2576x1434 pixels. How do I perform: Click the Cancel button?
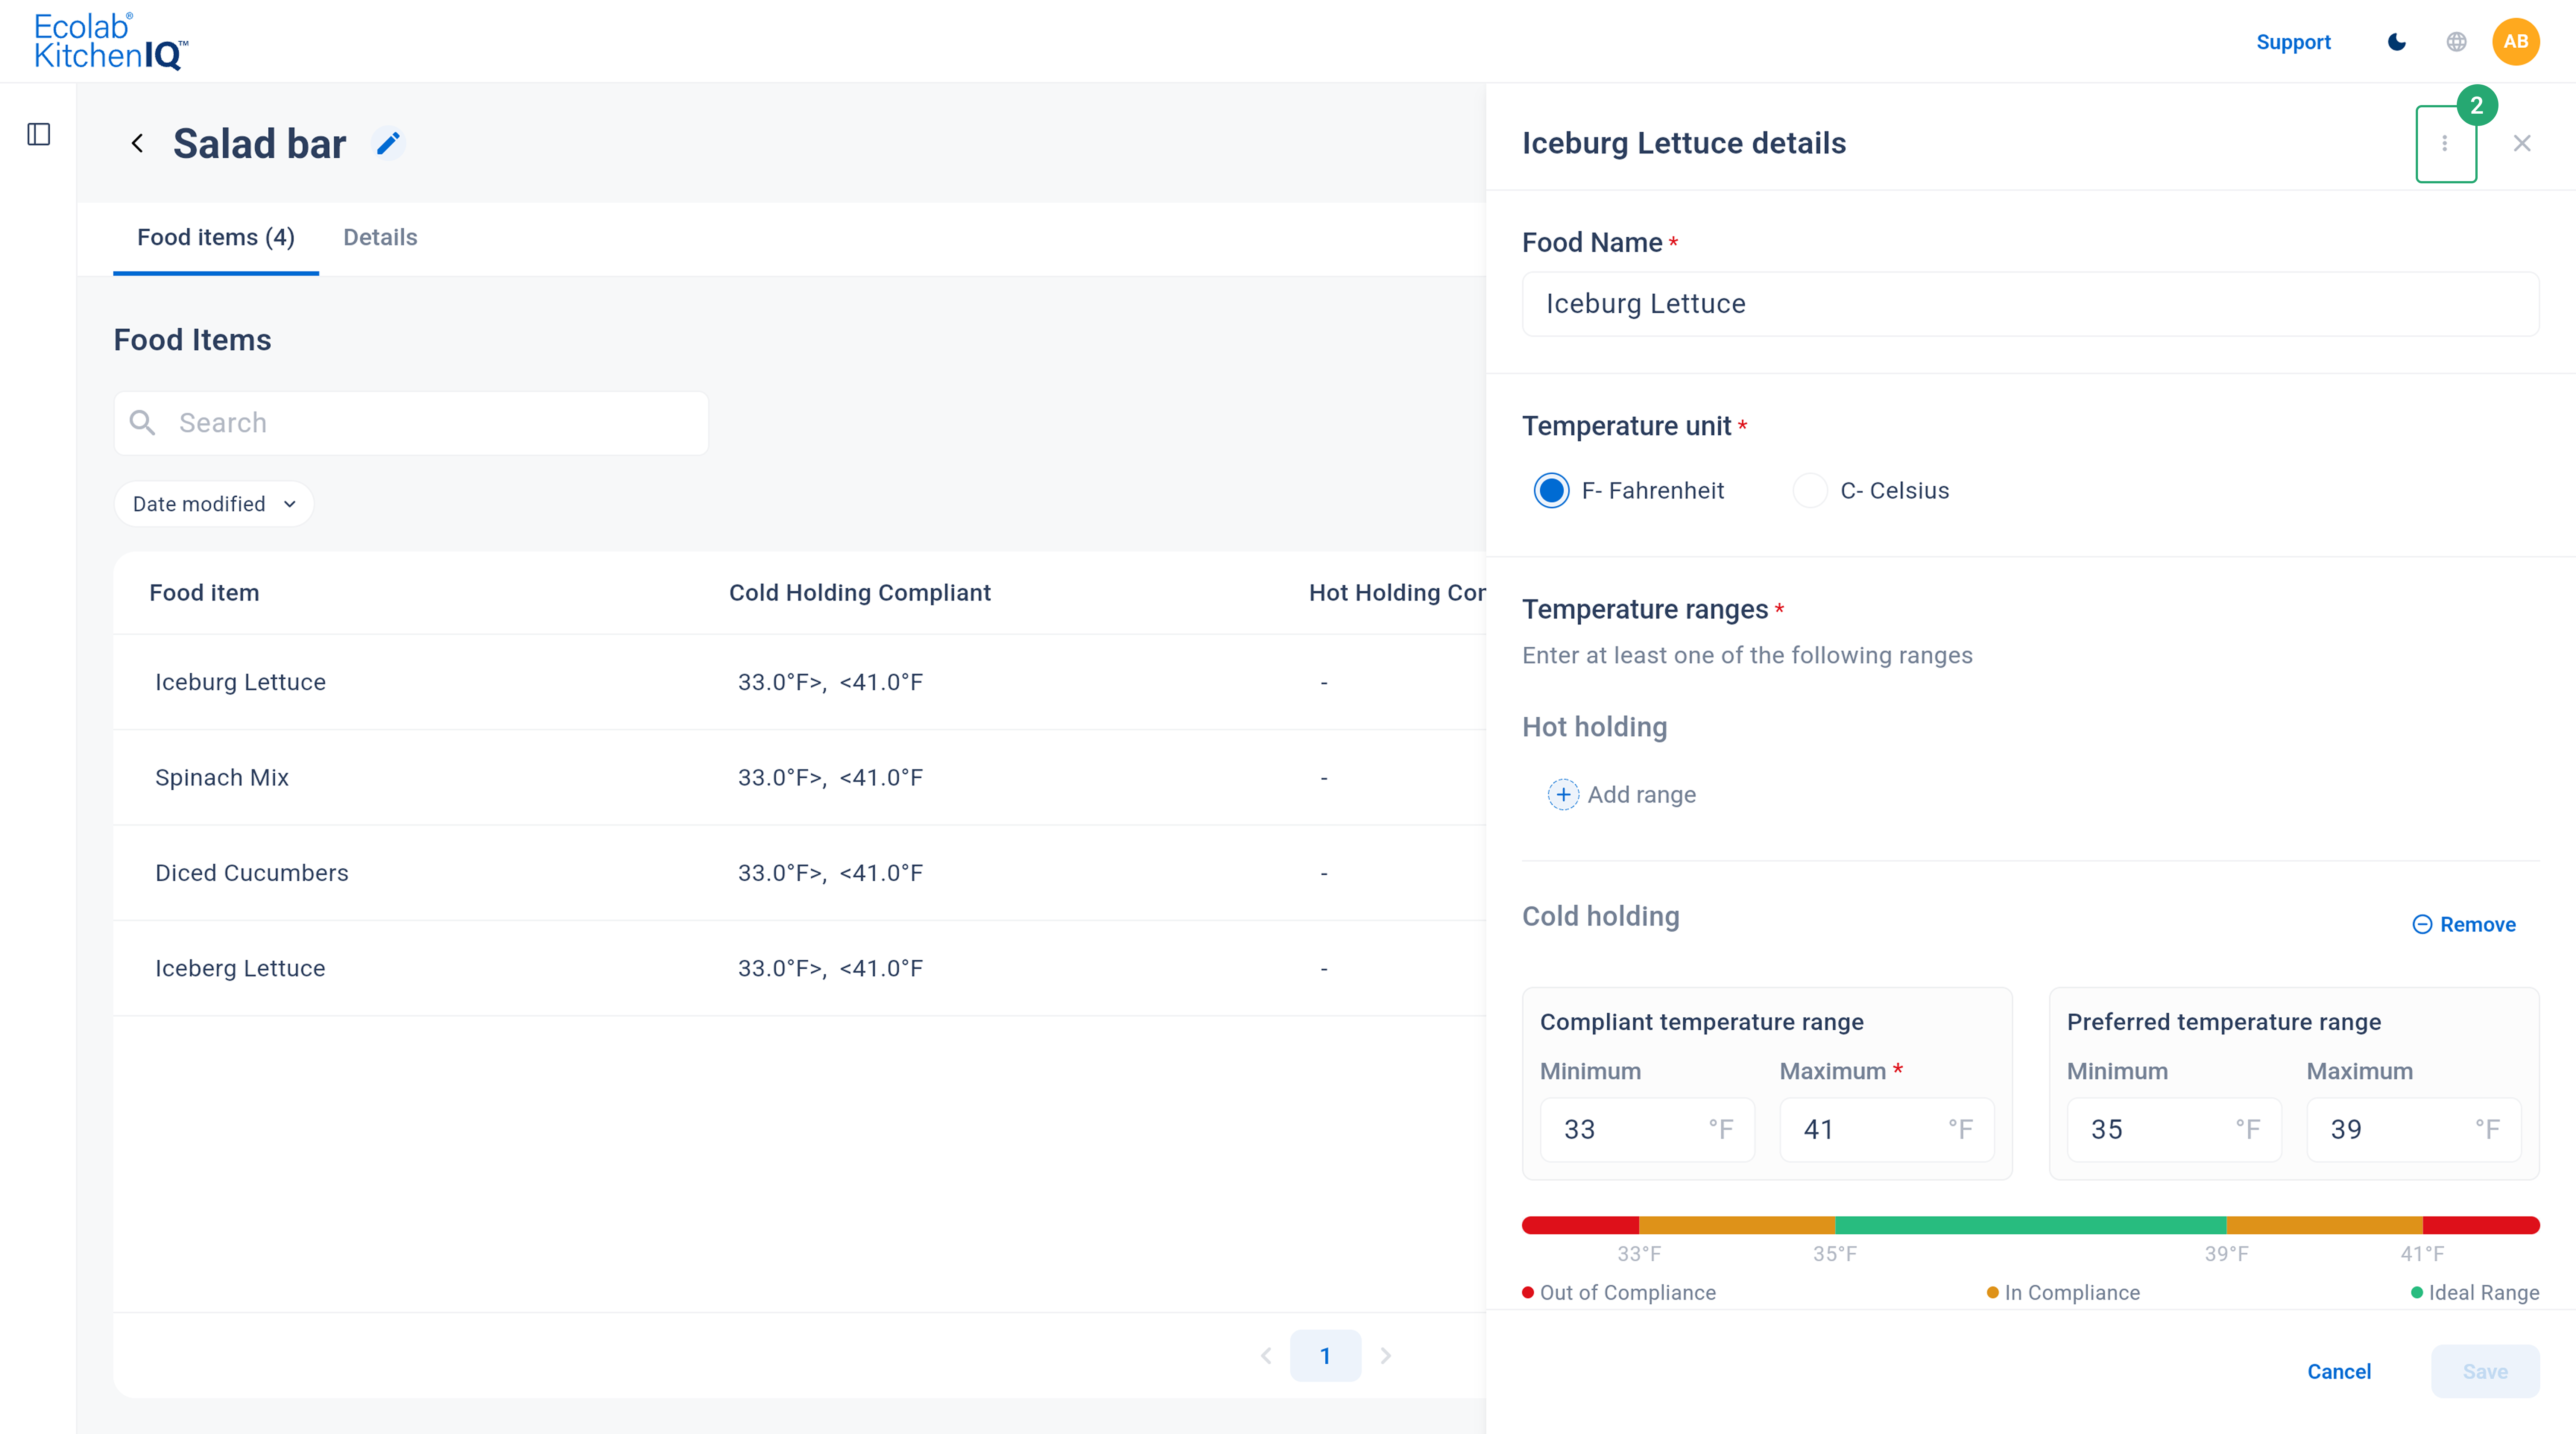[x=2339, y=1372]
